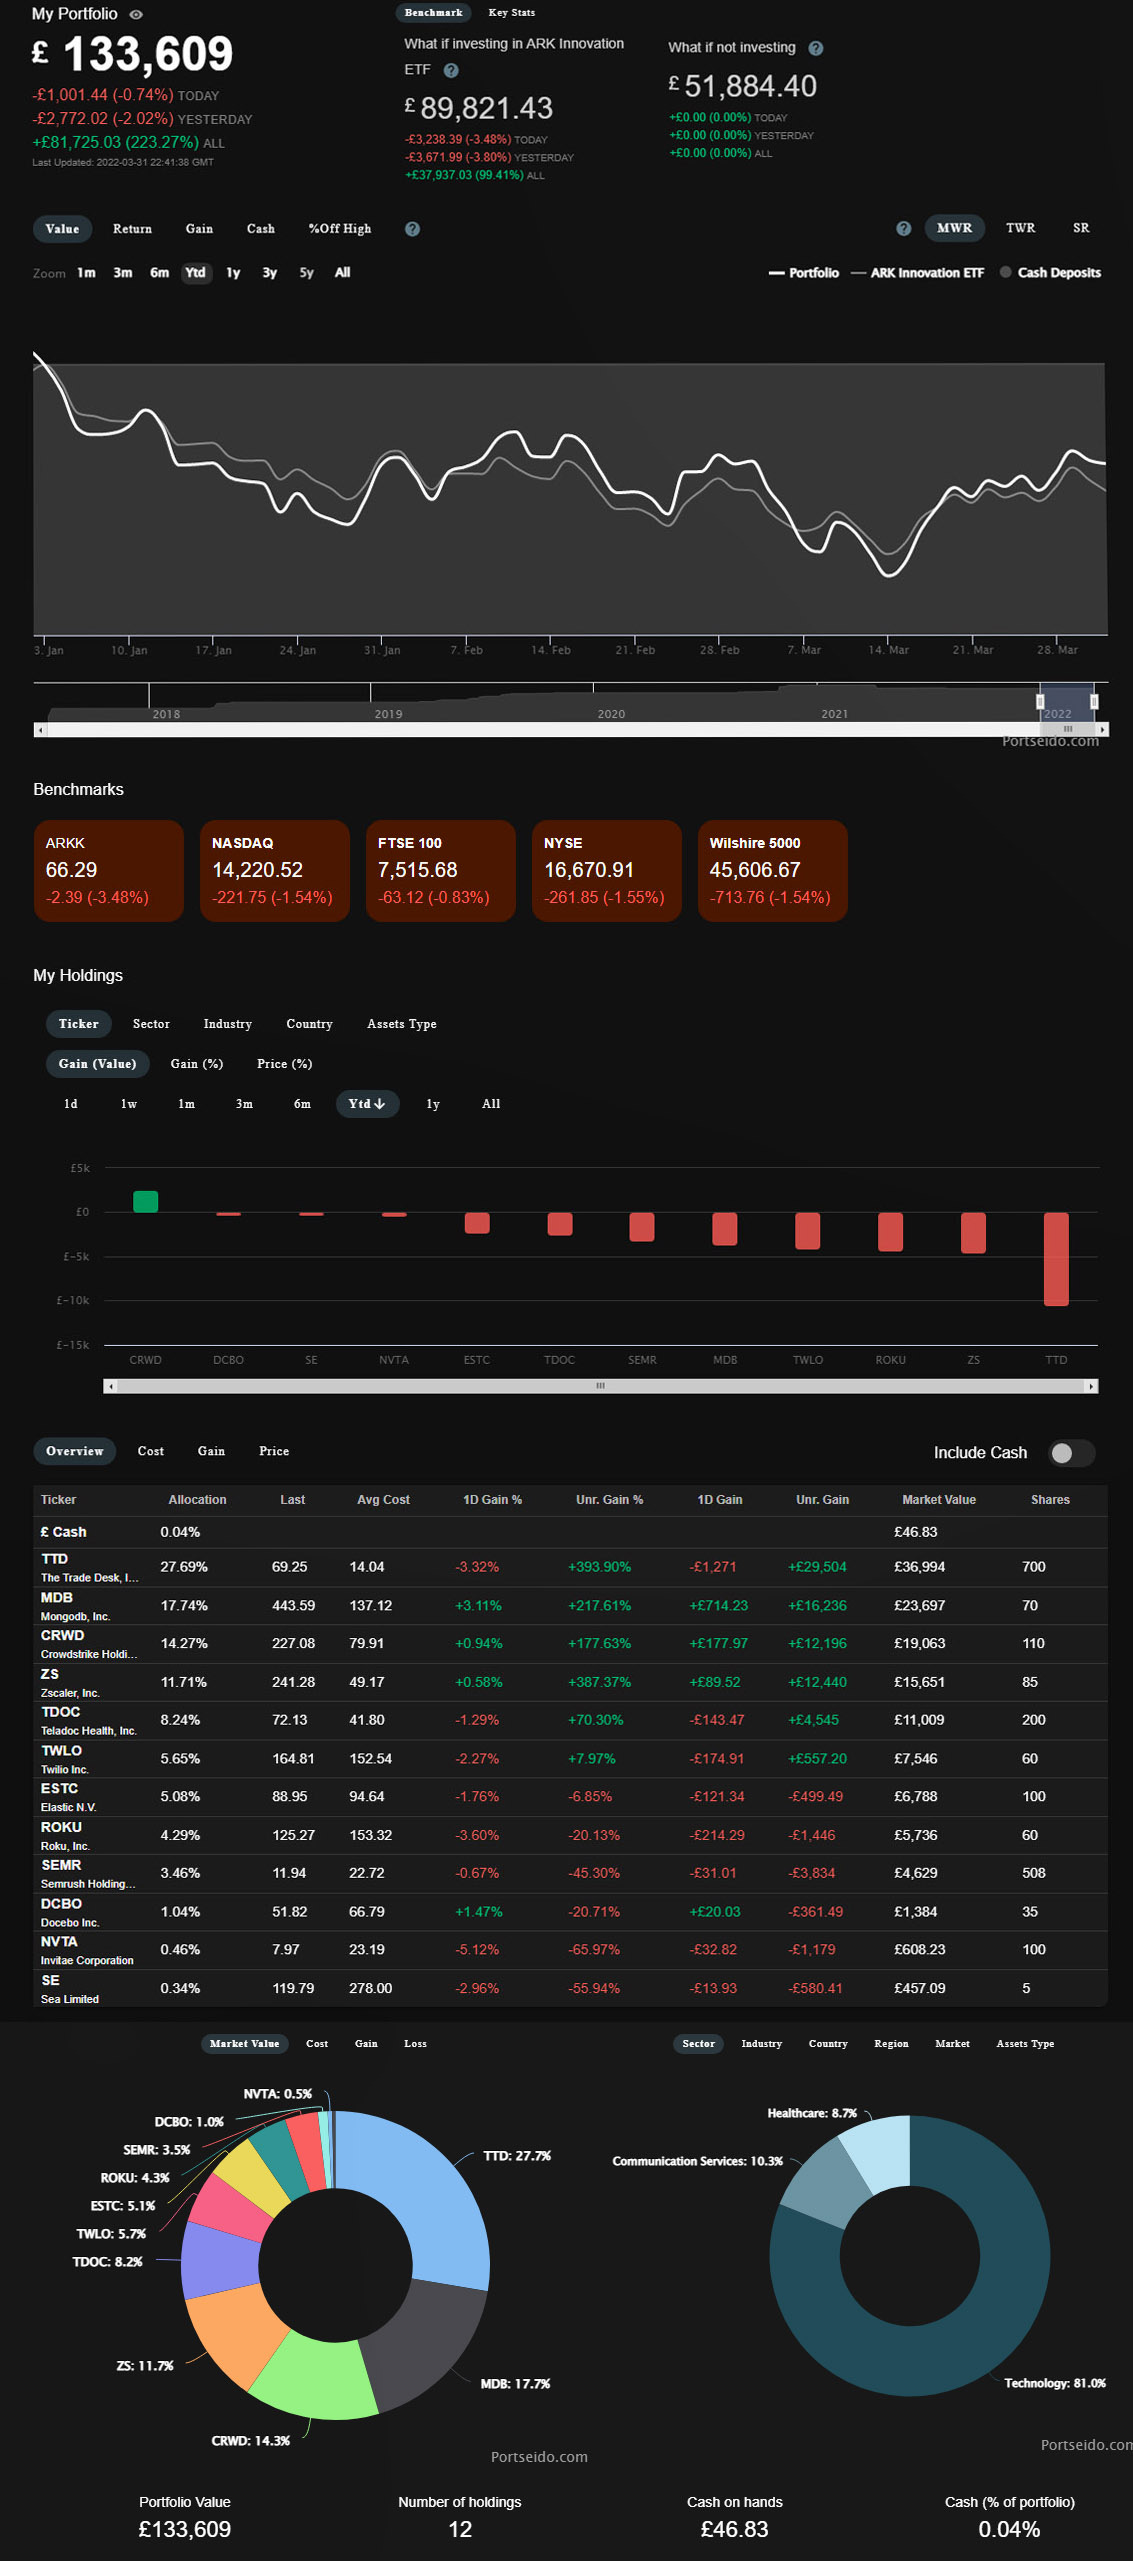Click the CRWD gain bar in holdings chart
The width and height of the screenshot is (1133, 2561).
point(146,1202)
